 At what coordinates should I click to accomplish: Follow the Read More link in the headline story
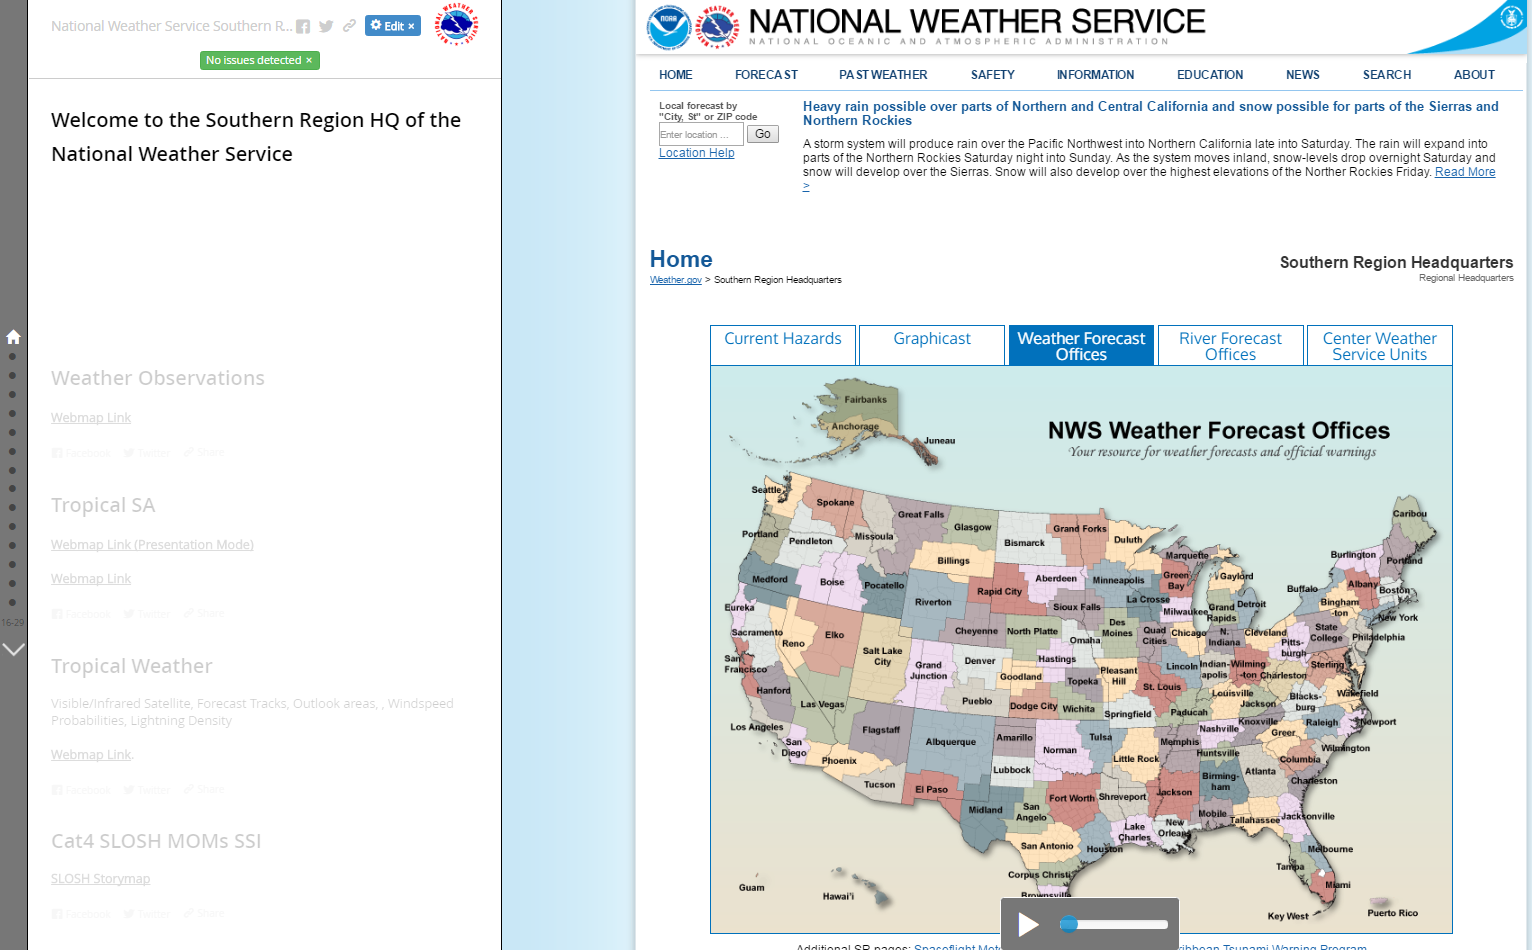tap(1465, 172)
